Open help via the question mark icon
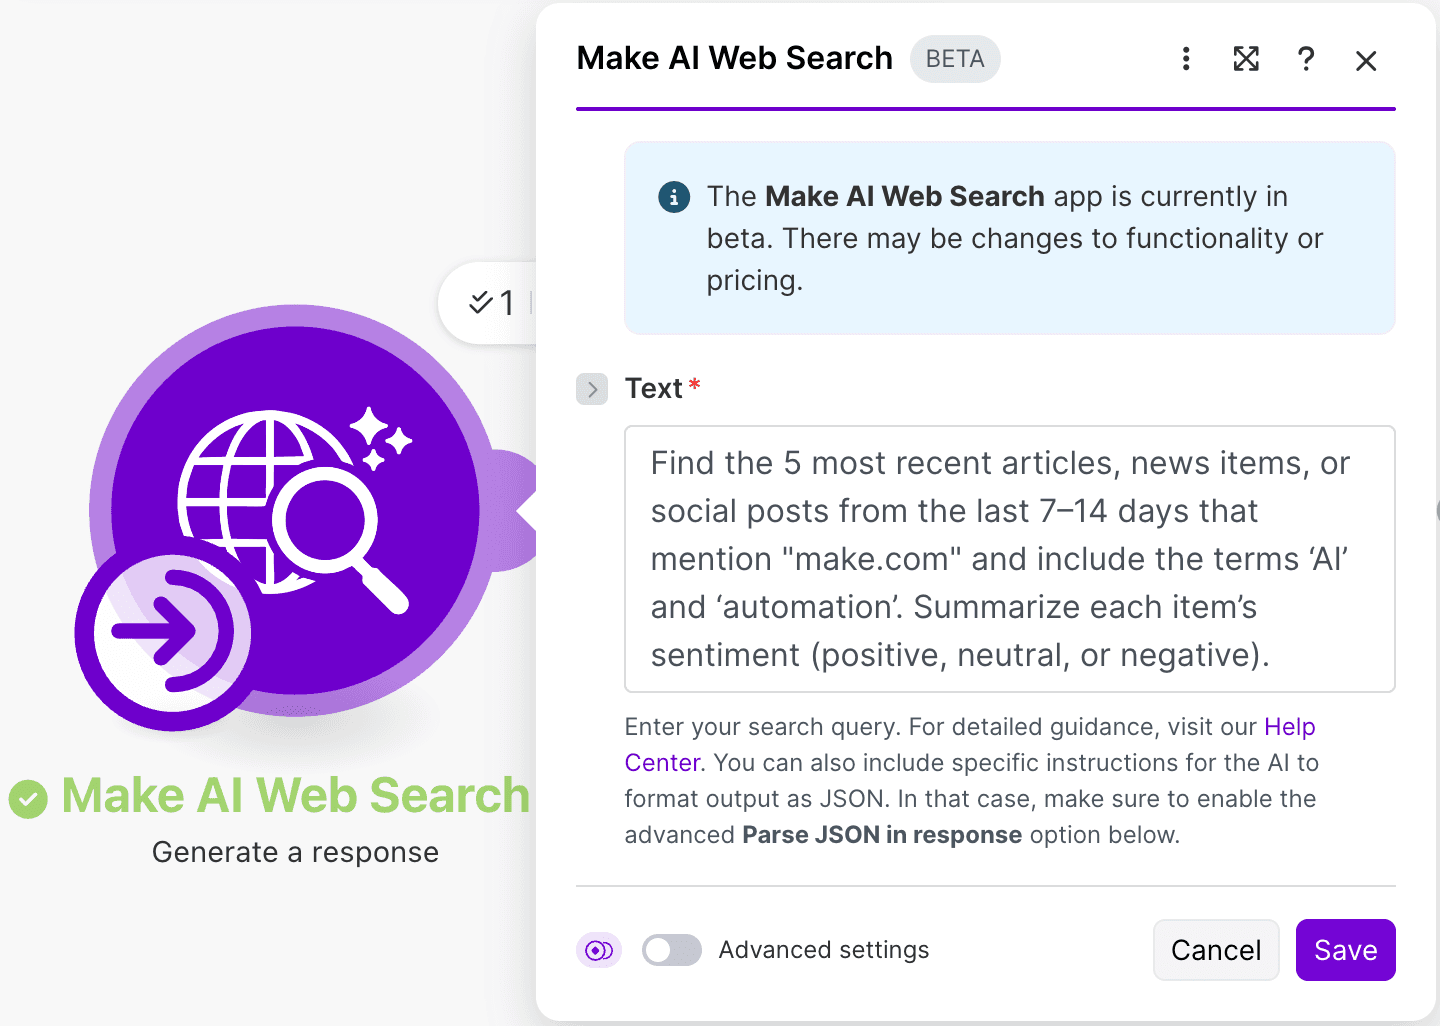 click(1306, 60)
